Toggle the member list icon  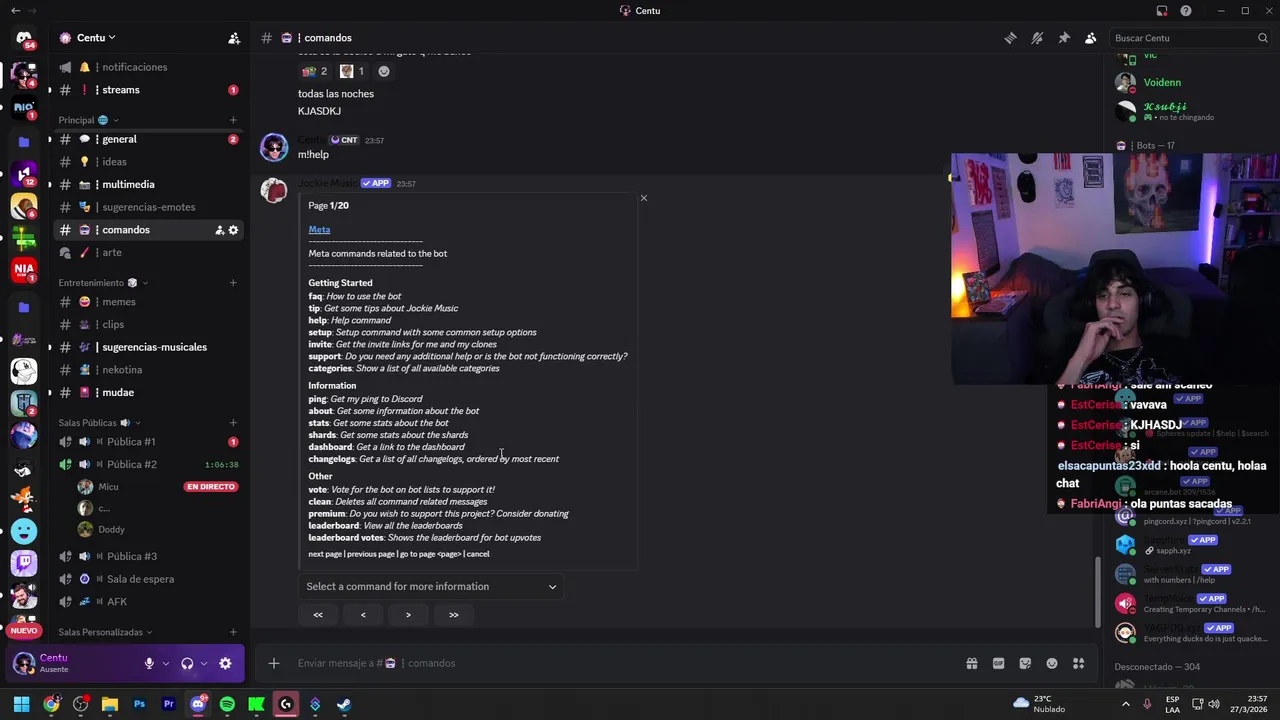point(1091,38)
